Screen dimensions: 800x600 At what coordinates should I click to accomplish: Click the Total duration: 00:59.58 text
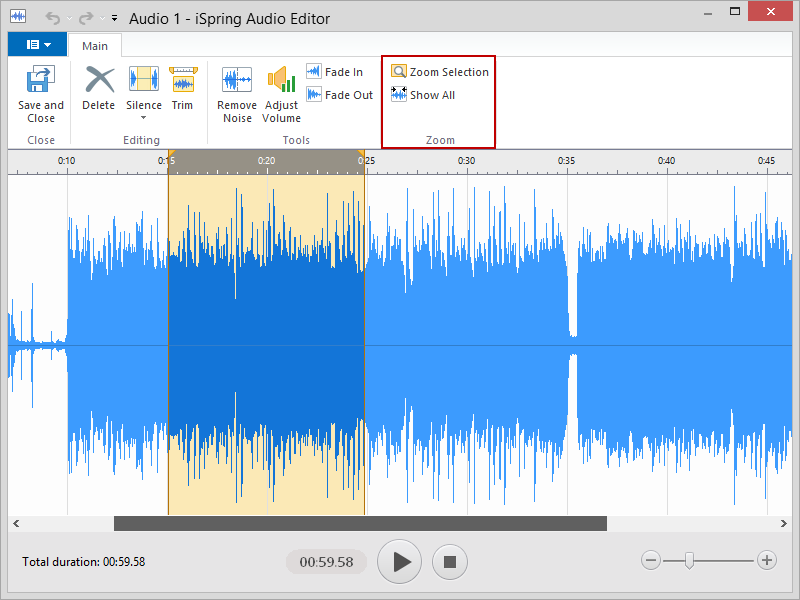click(x=84, y=562)
